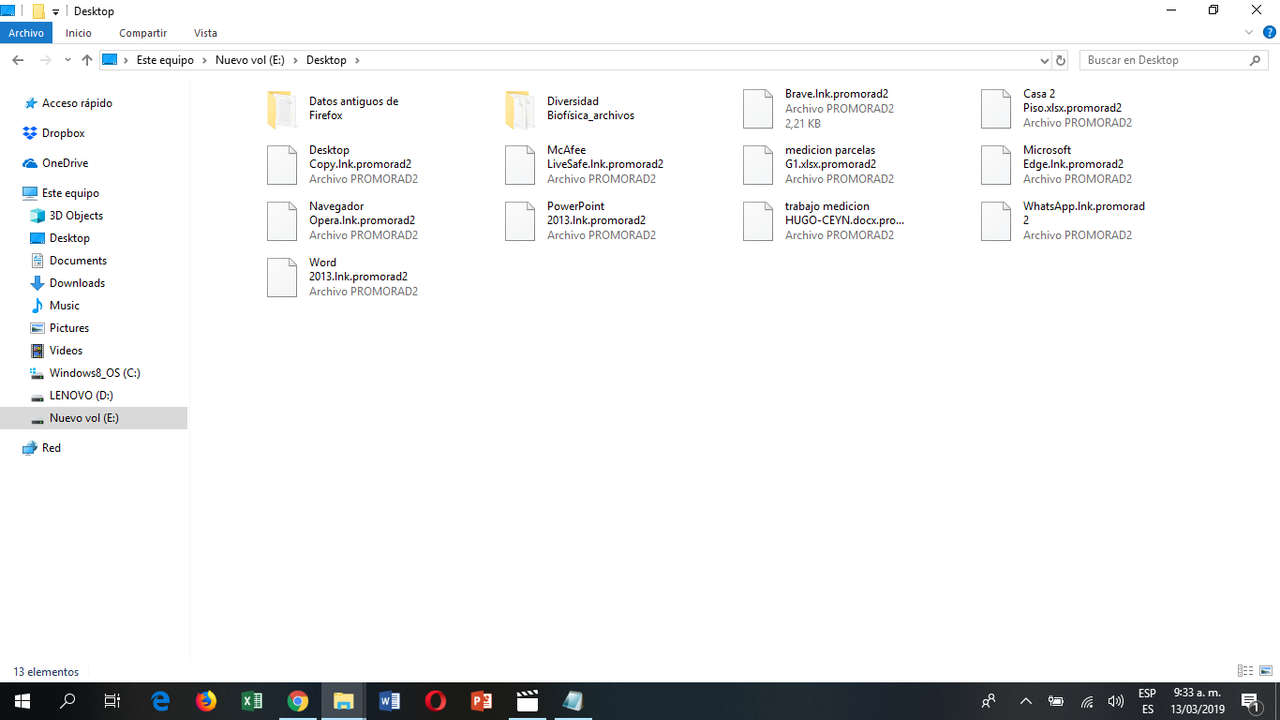Select the McAfee LiveSafe.lnk.promorad2 file

click(x=583, y=165)
